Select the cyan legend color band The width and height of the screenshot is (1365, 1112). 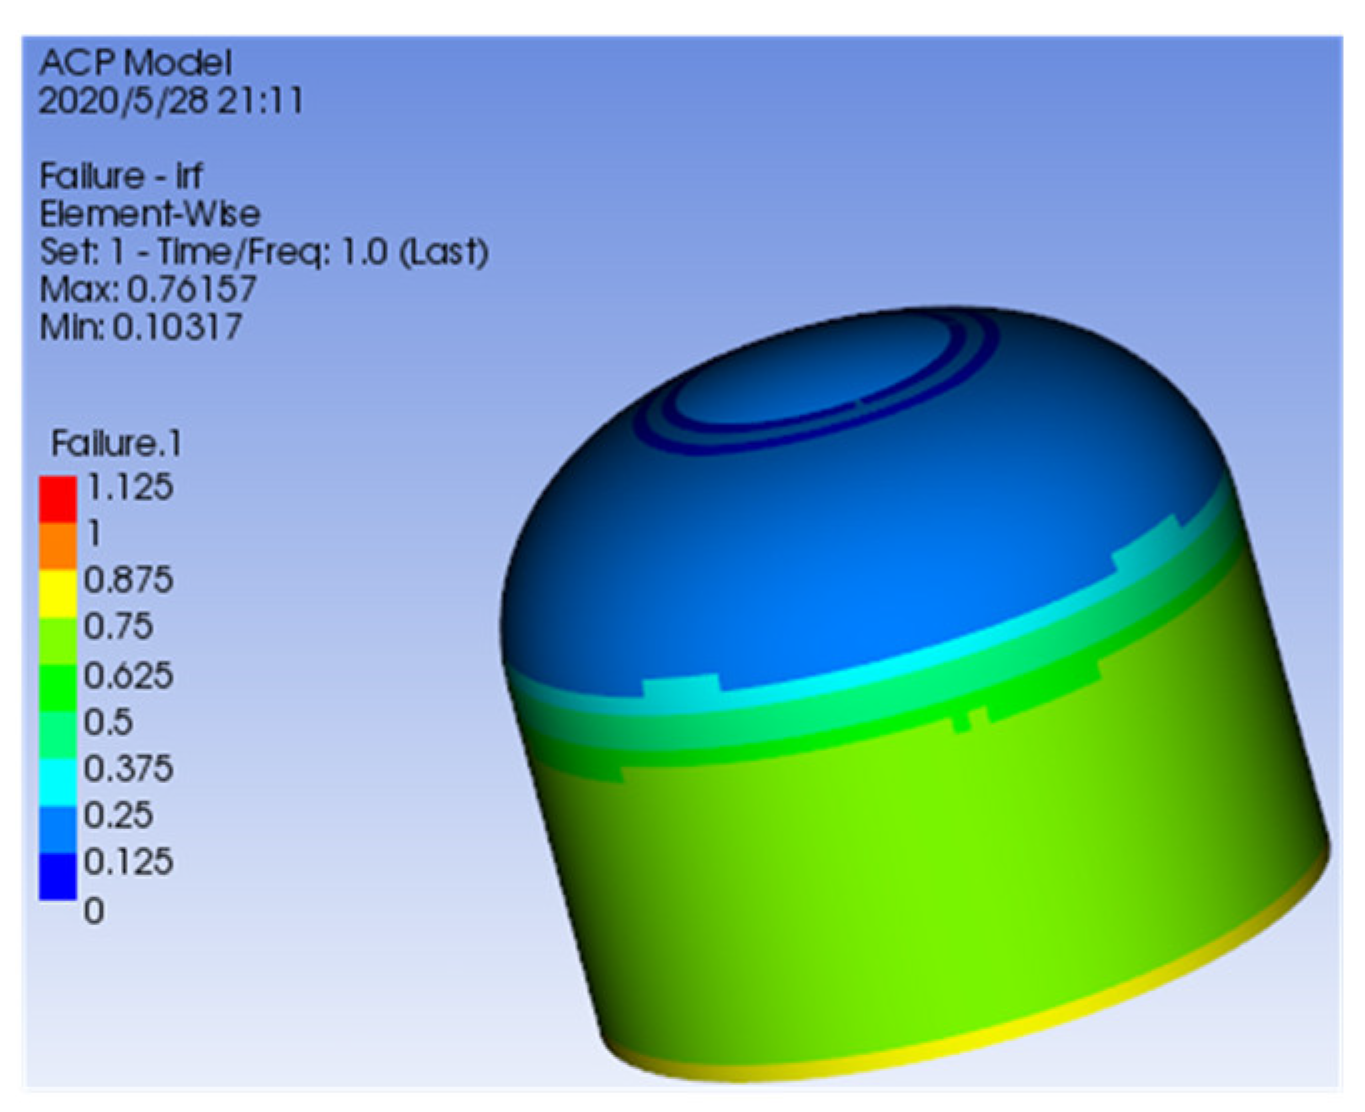[58, 782]
